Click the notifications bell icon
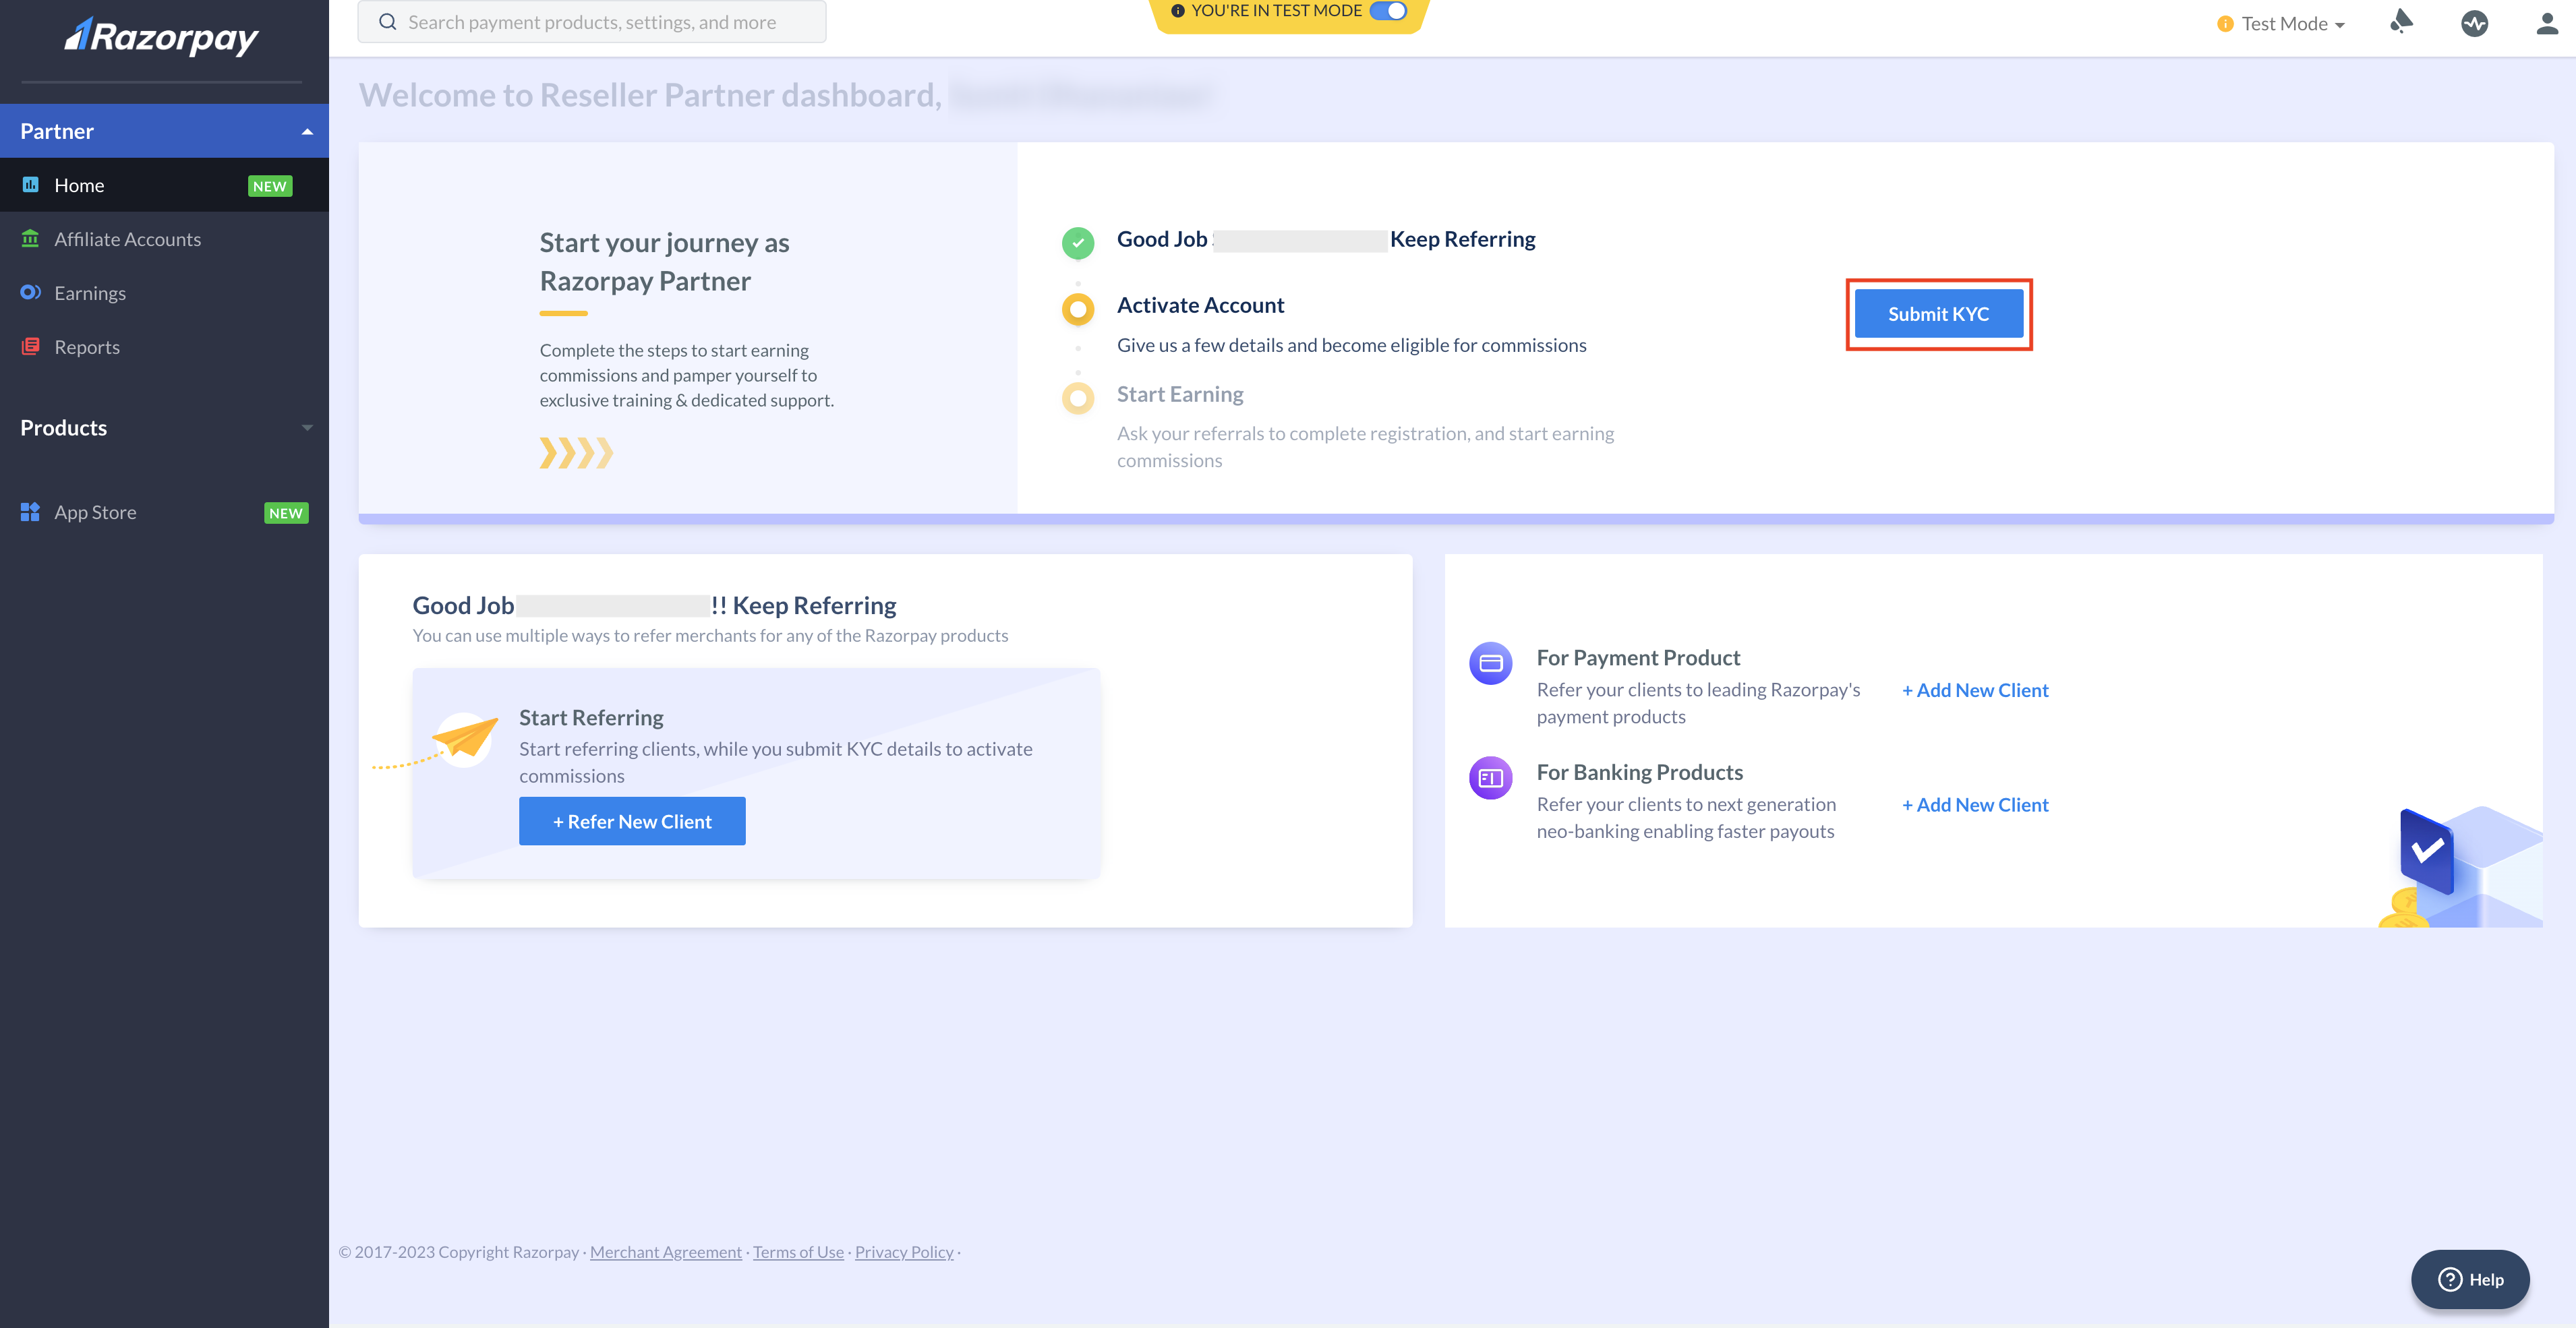The height and width of the screenshot is (1328, 2576). pos(2401,24)
